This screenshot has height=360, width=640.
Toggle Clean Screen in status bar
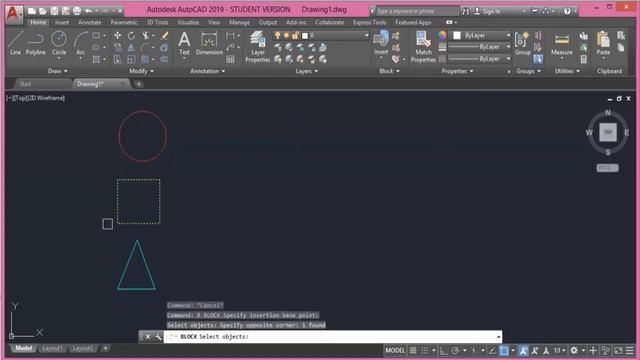(x=618, y=350)
